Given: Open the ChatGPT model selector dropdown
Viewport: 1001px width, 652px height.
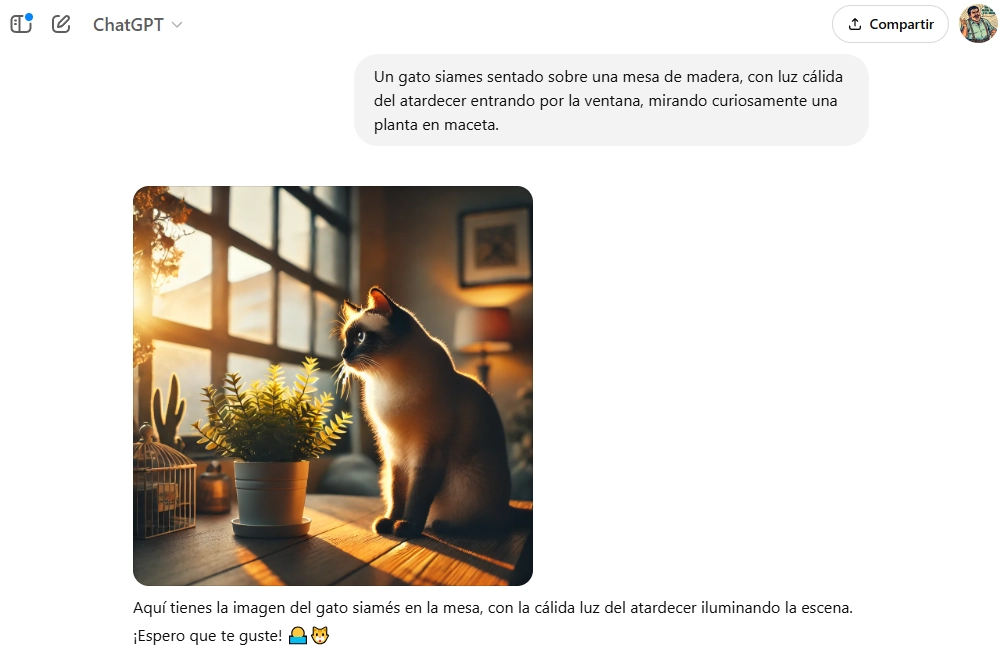Looking at the screenshot, I should coord(137,24).
